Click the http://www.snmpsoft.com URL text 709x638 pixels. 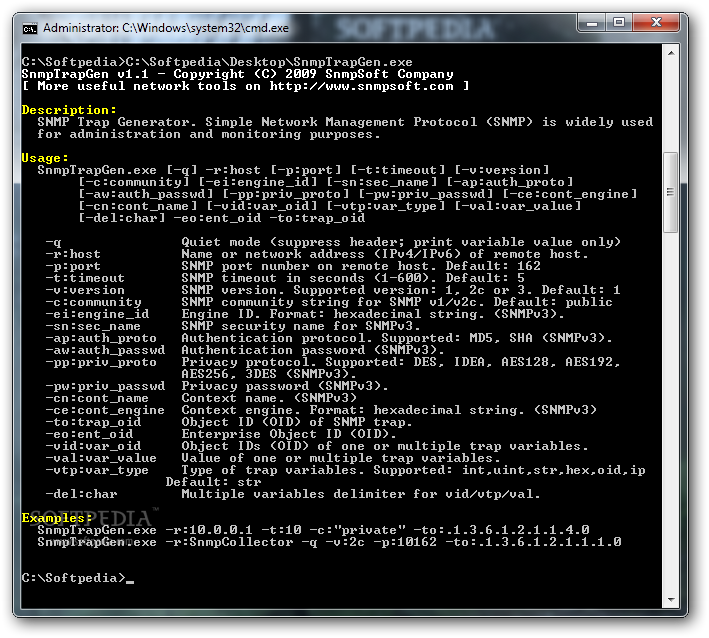coord(361,86)
